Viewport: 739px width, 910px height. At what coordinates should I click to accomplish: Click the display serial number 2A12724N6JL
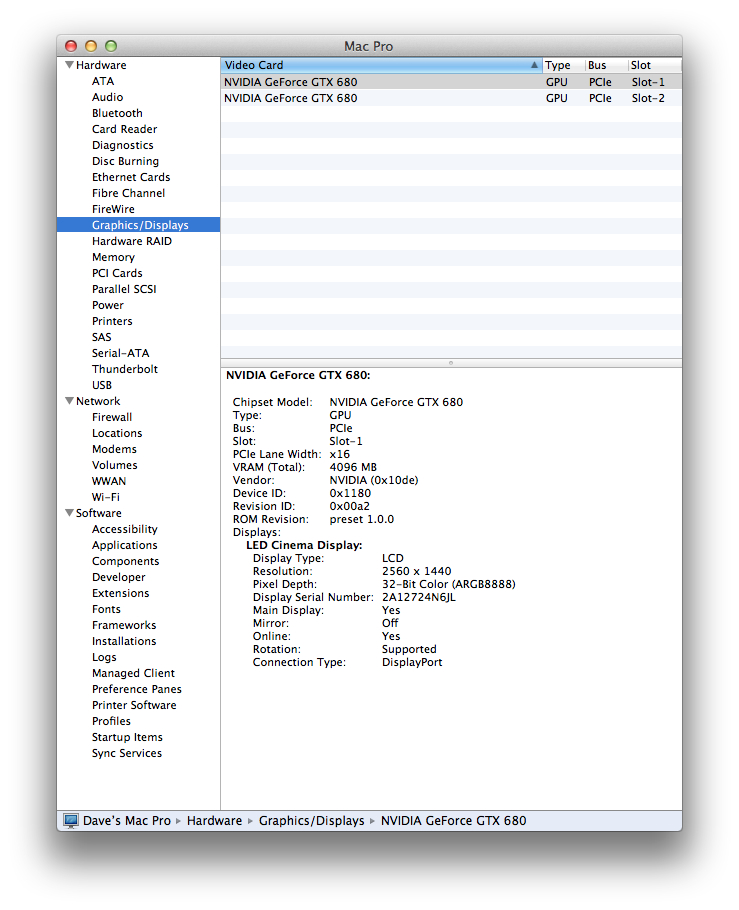pos(419,597)
